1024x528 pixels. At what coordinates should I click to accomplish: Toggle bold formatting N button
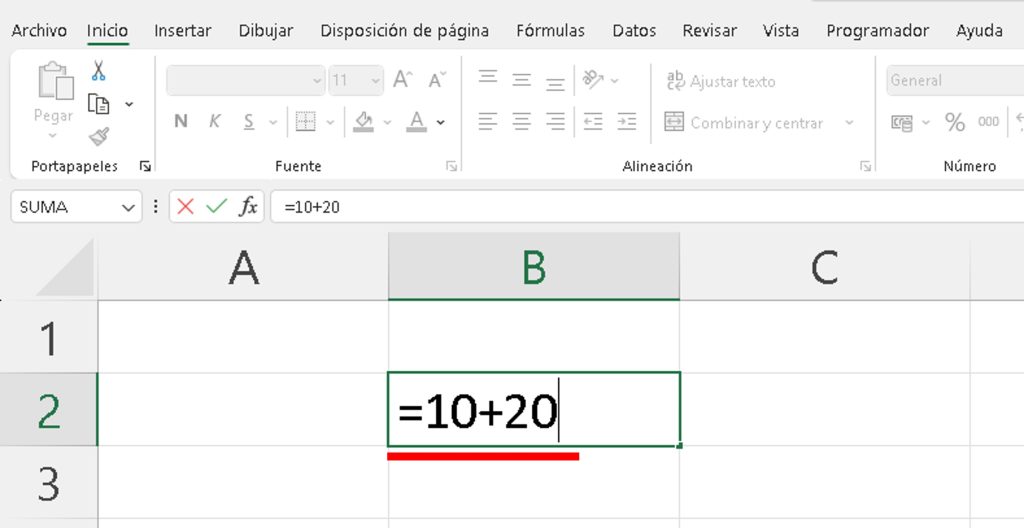coord(181,122)
